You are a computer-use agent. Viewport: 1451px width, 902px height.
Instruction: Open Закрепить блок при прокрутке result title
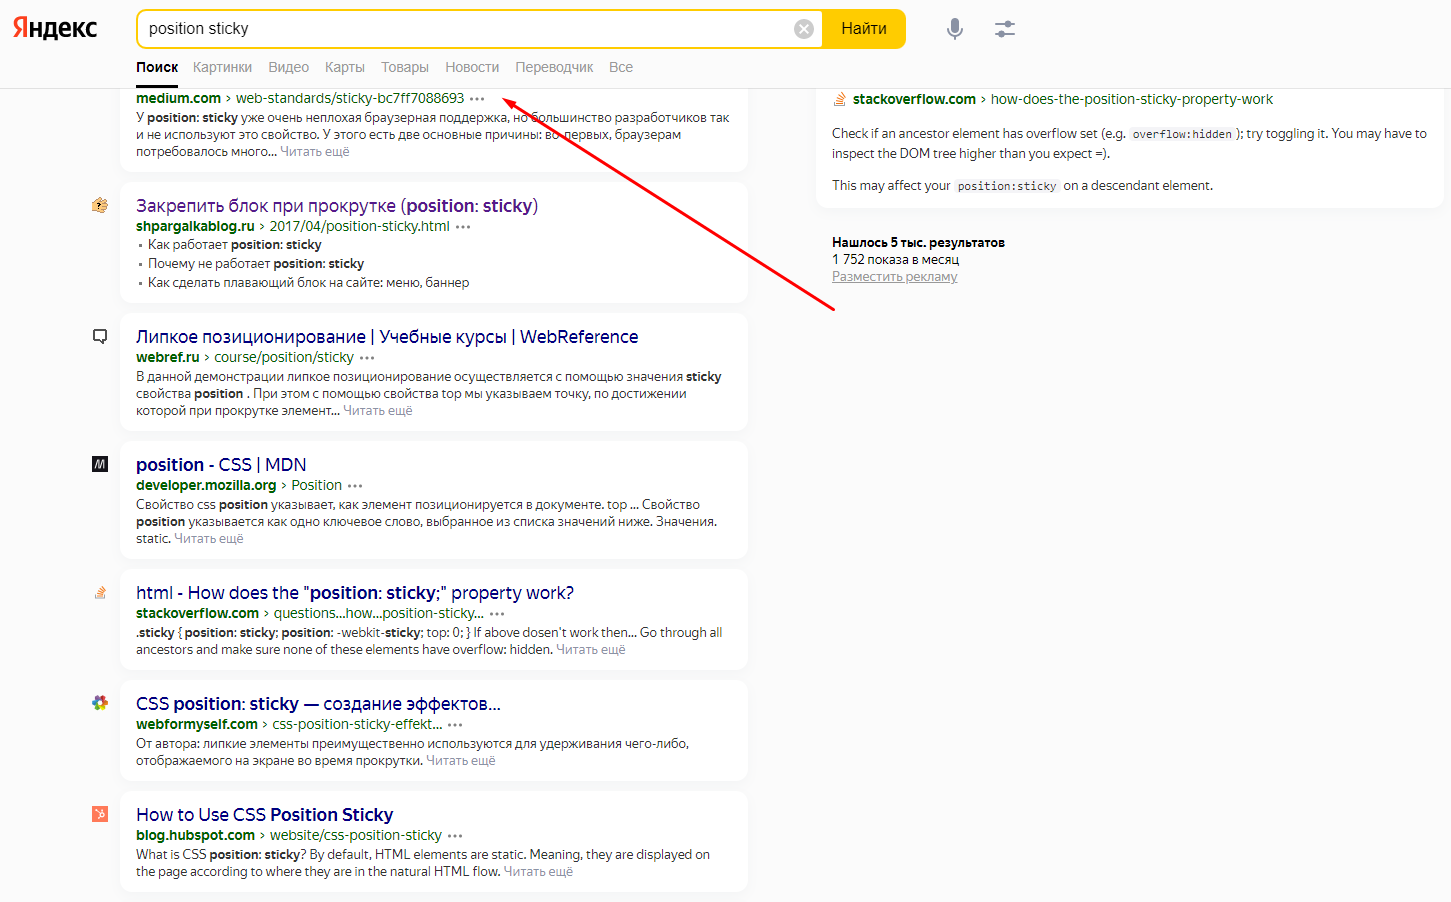(337, 206)
